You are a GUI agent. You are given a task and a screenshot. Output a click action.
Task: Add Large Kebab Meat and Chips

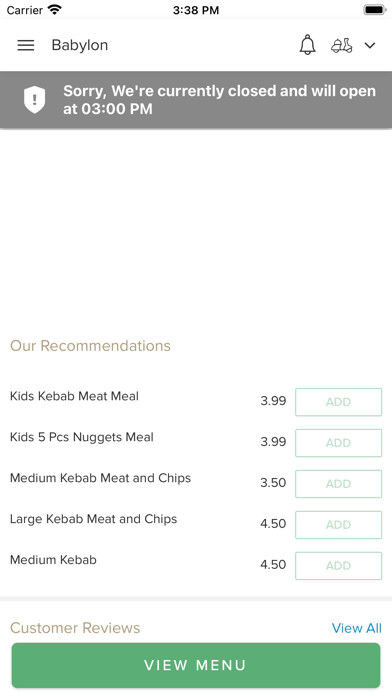pos(338,525)
